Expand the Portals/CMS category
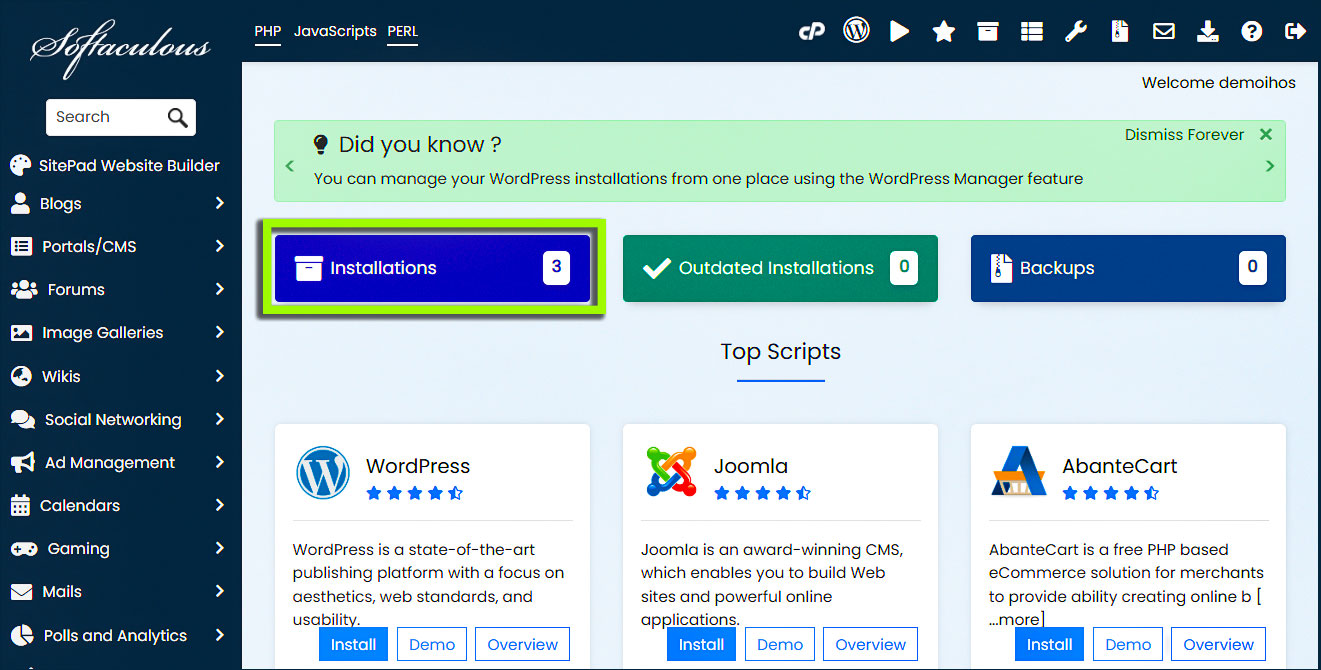The width and height of the screenshot is (1321, 670). pos(118,247)
